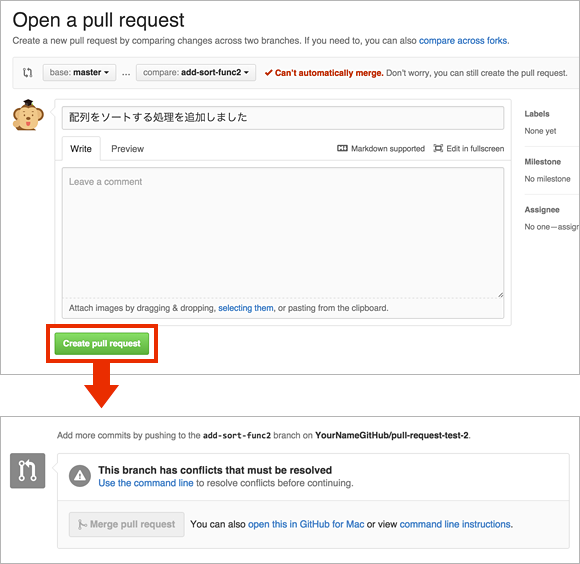The image size is (580, 564).
Task: Click the Edit in fullscreen icon
Action: 438,148
